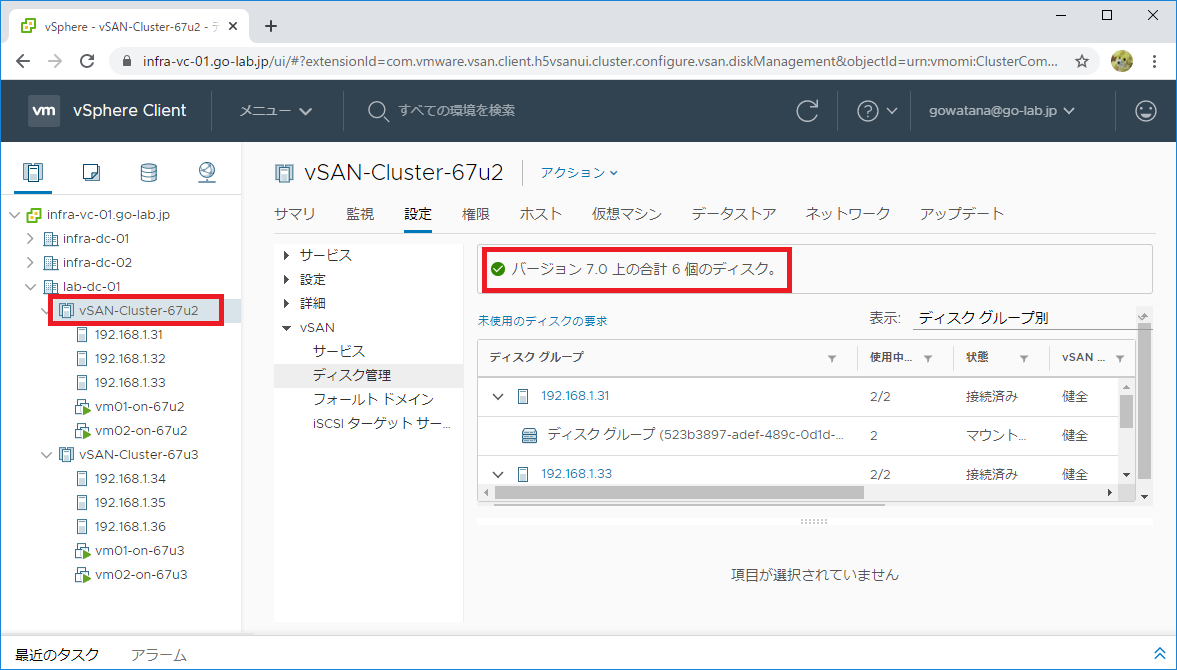Open gowatana@go-lab.jp user dropdown
Viewport: 1177px width, 670px height.
click(1002, 110)
